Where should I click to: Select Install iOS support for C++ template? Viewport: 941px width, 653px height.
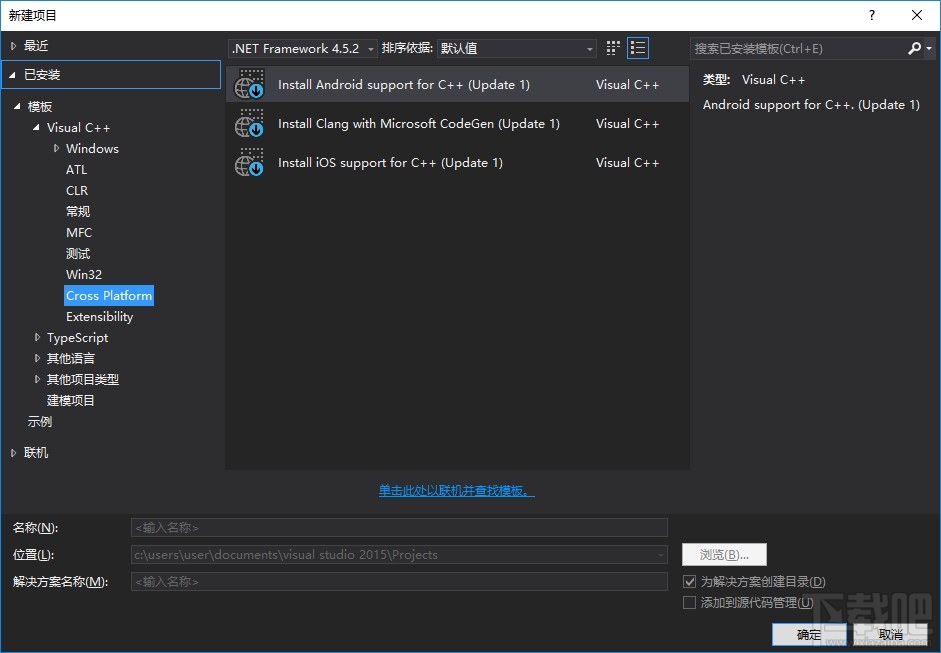pyautogui.click(x=457, y=163)
